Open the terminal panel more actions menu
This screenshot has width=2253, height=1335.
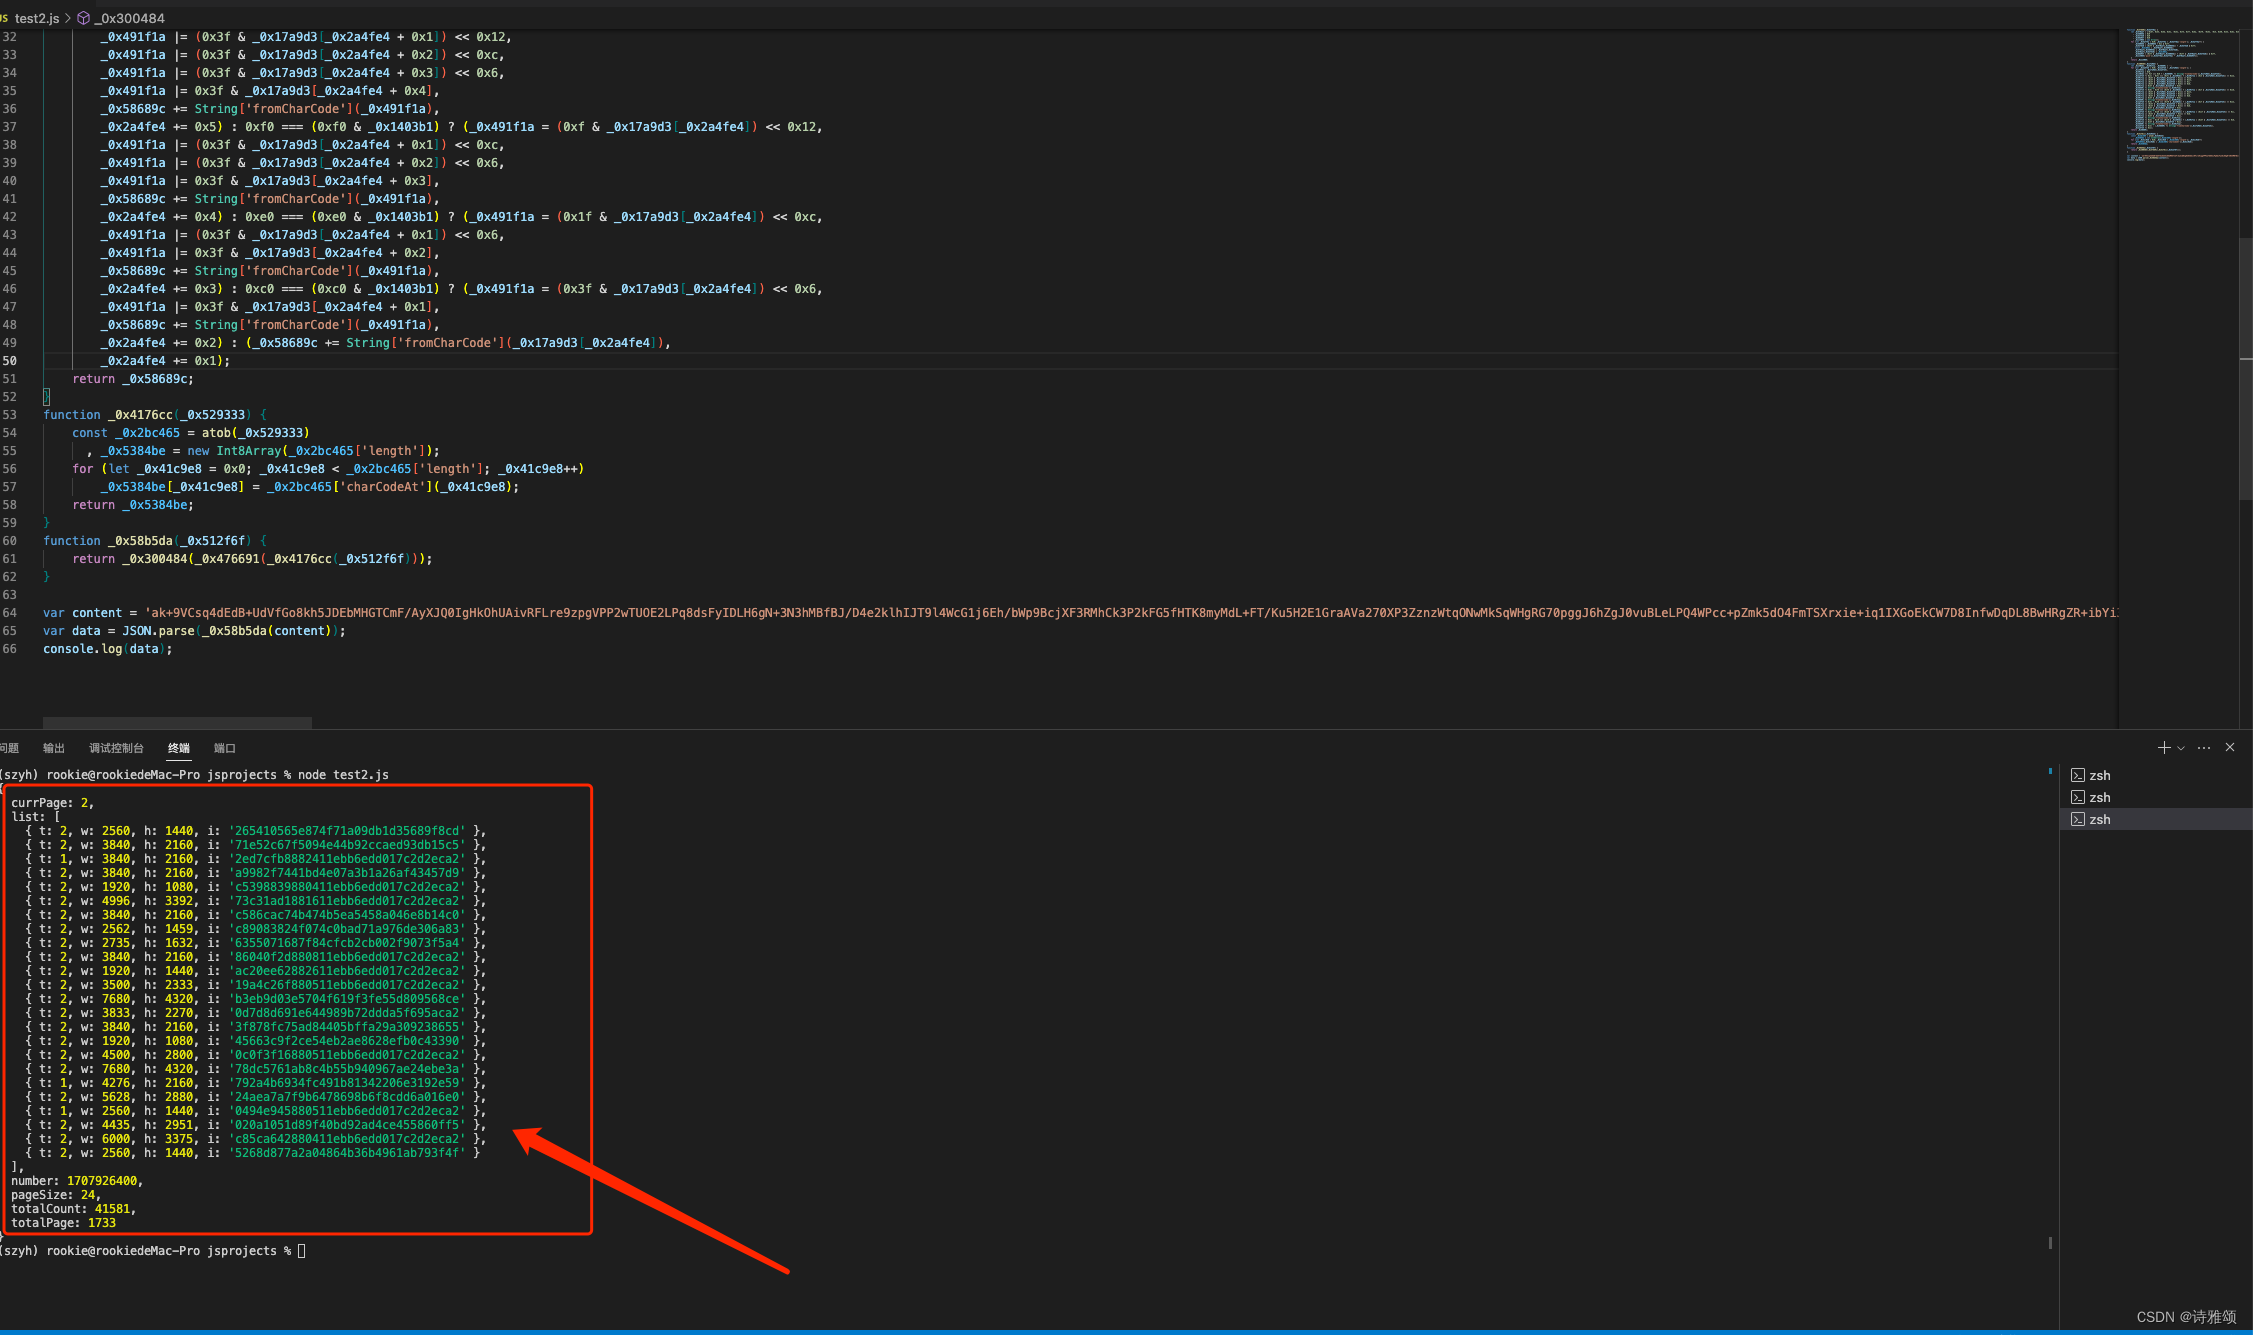[x=2204, y=747]
